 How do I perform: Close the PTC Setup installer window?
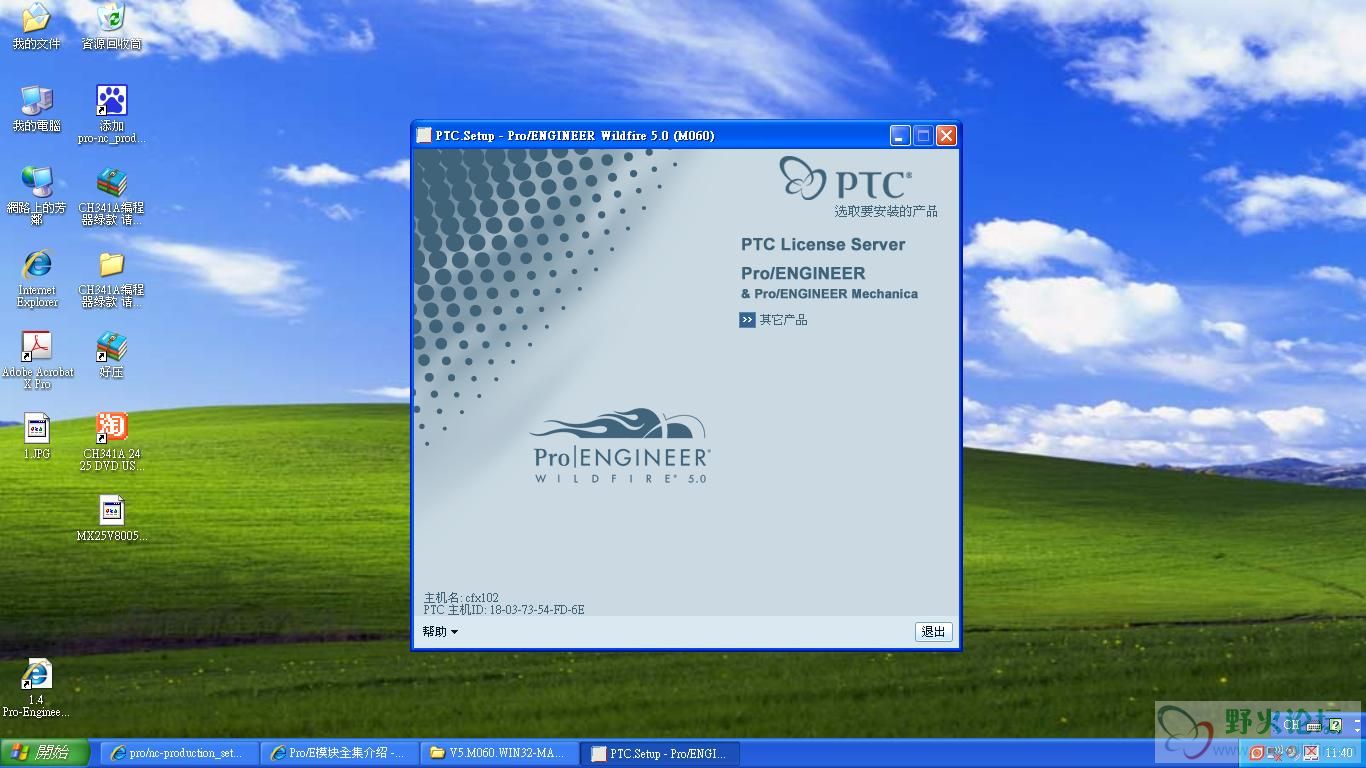coord(946,135)
